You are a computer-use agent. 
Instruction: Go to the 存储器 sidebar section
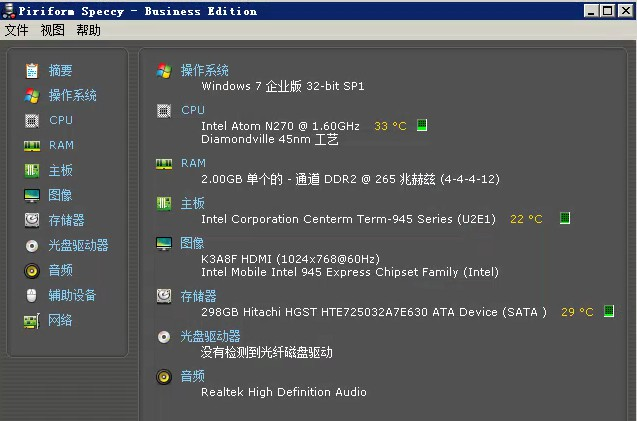[x=67, y=220]
